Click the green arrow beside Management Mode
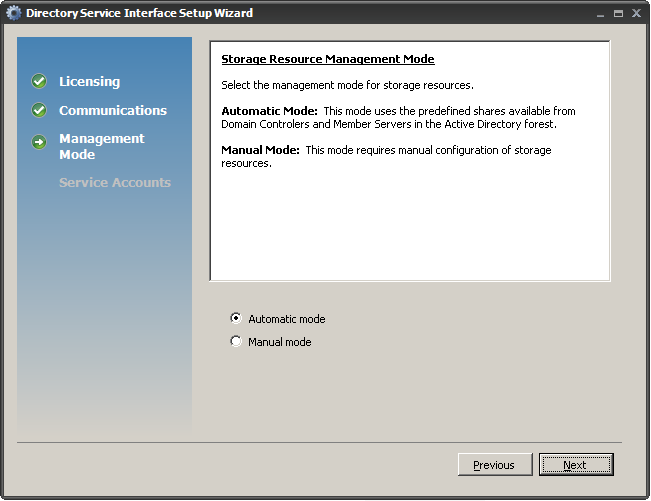Image resolution: width=651 pixels, height=501 pixels. click(39, 142)
